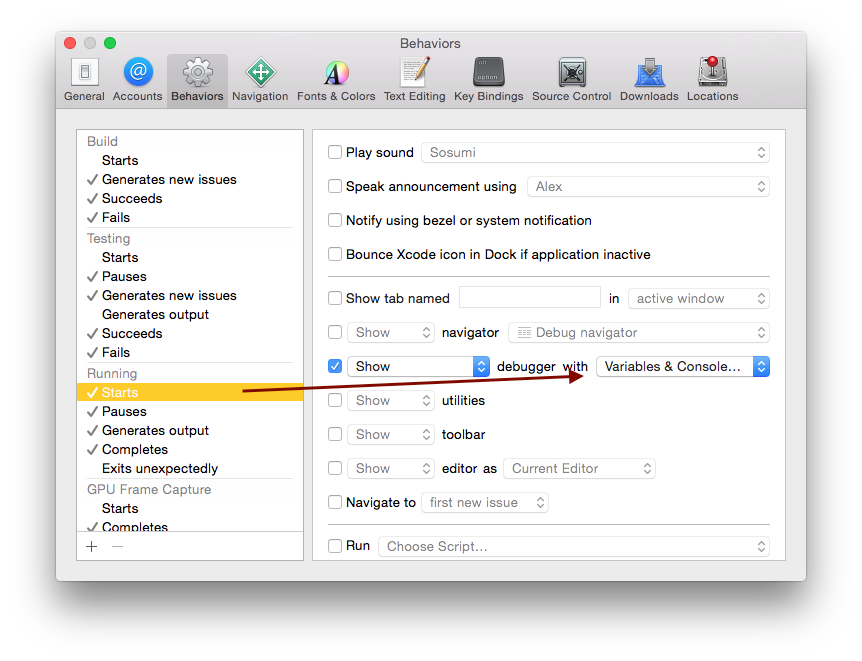Select Running Generates output
The width and height of the screenshot is (862, 661).
click(x=190, y=431)
